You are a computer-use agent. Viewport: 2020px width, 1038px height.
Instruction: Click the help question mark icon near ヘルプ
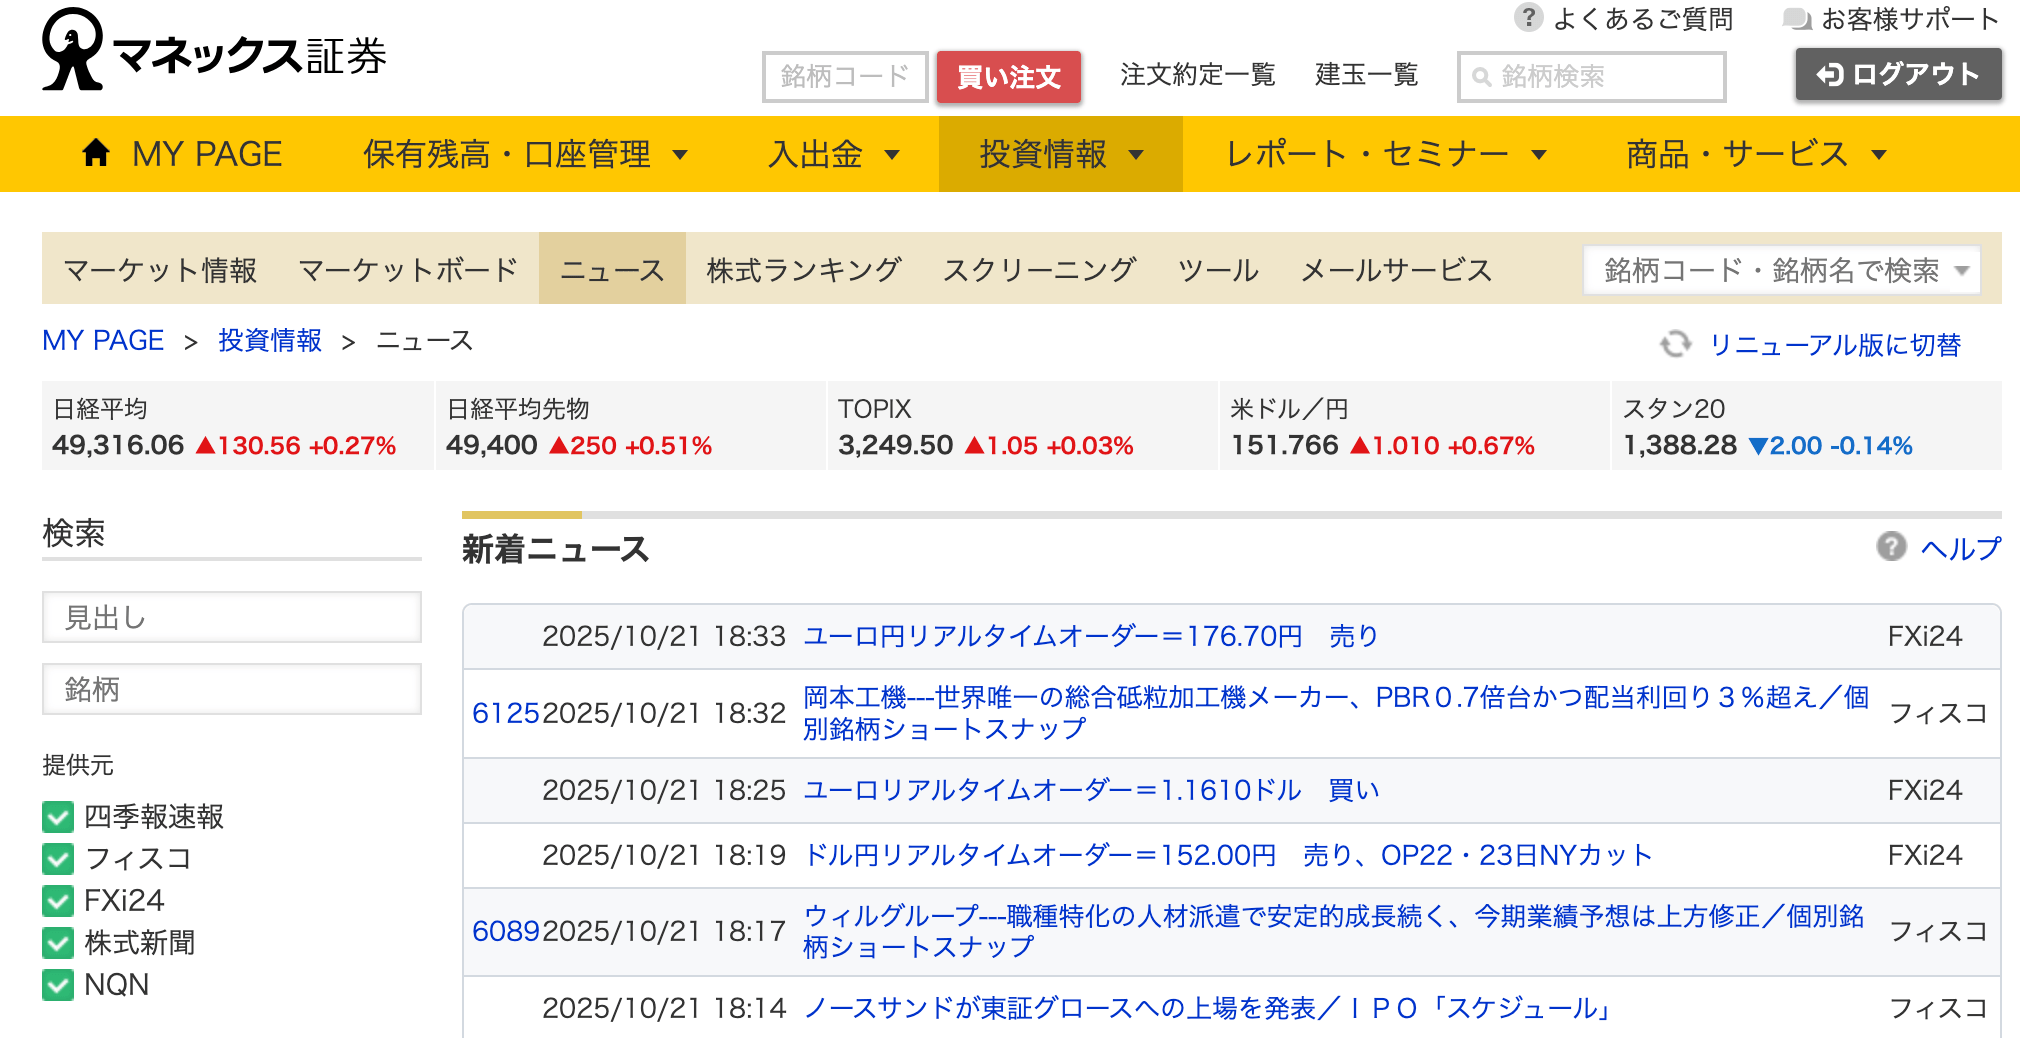click(1890, 547)
